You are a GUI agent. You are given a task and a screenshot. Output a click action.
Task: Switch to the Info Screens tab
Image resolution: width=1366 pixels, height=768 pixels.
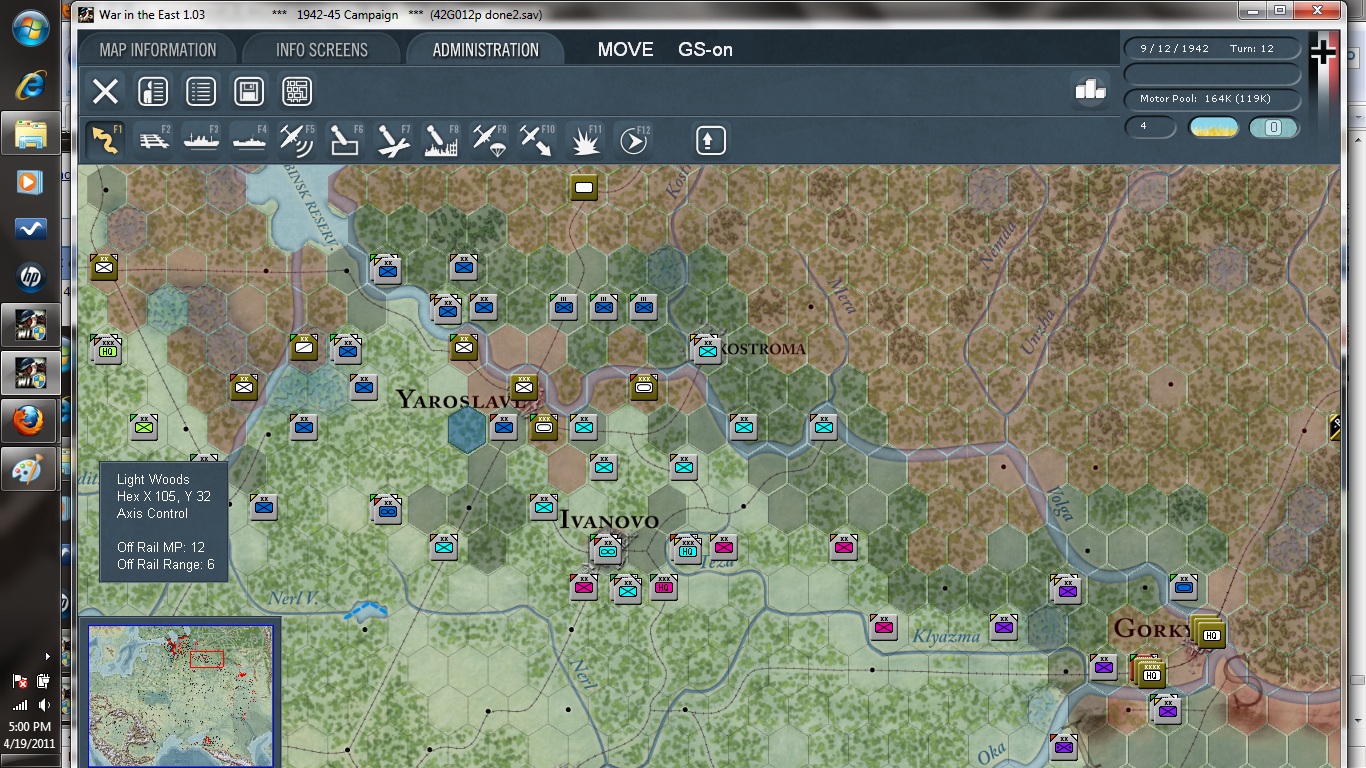[322, 50]
